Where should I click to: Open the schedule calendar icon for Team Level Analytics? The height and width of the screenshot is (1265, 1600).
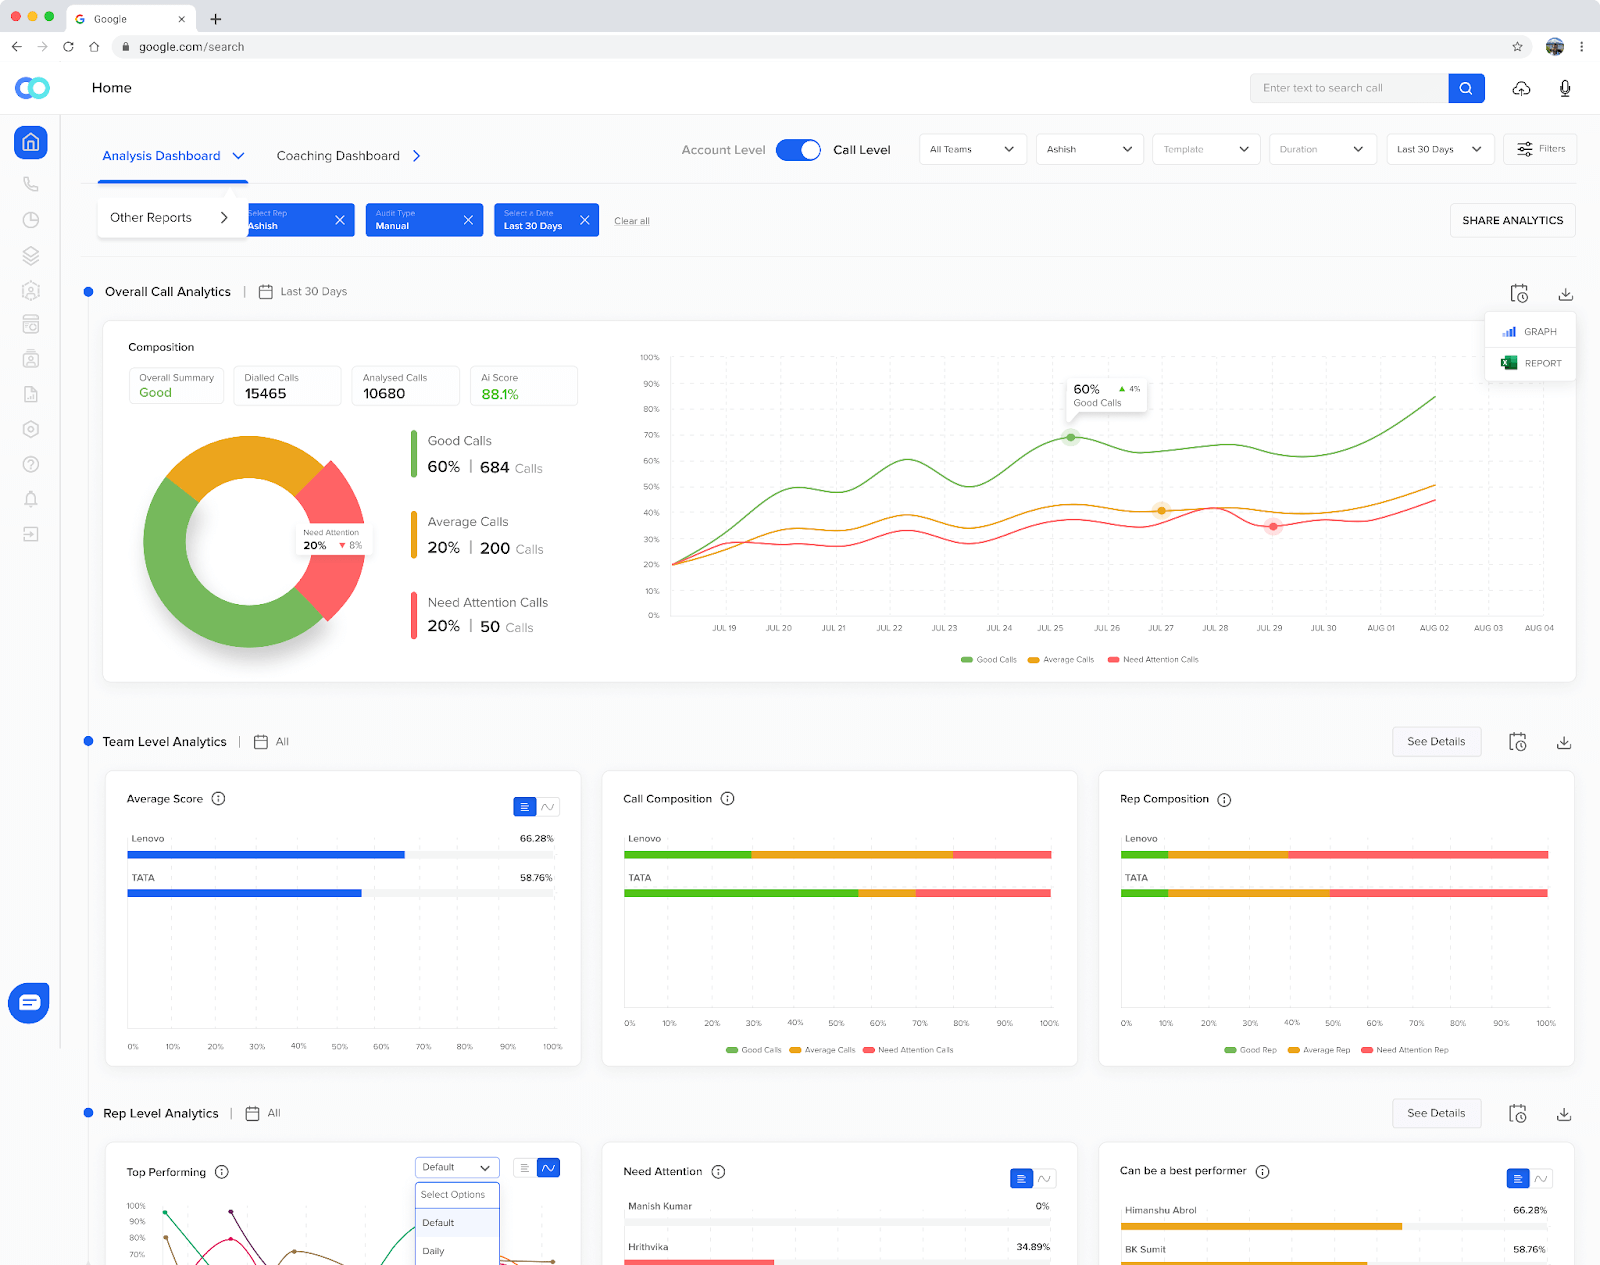pyautogui.click(x=1518, y=741)
